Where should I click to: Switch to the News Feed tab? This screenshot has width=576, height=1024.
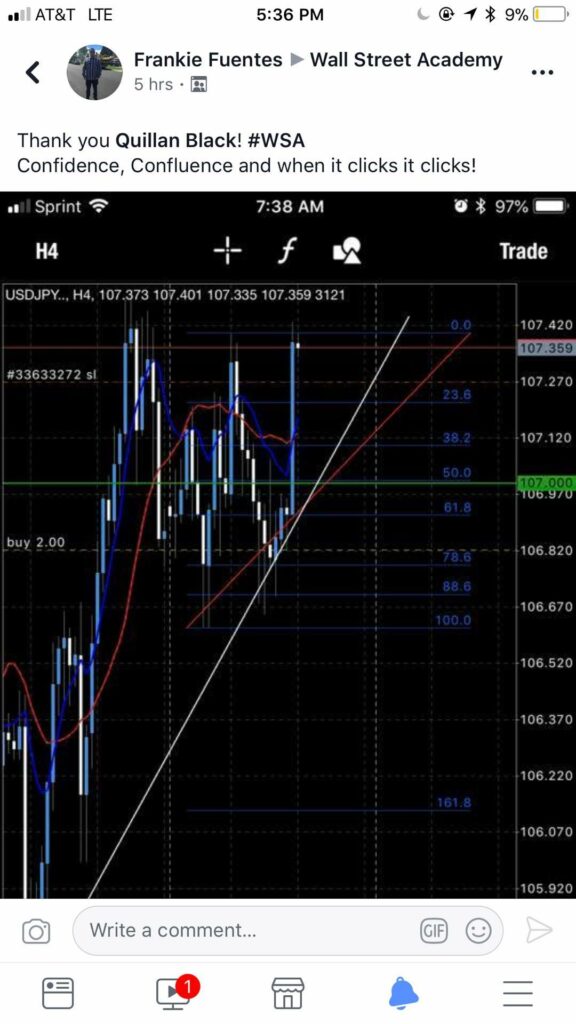click(x=57, y=993)
